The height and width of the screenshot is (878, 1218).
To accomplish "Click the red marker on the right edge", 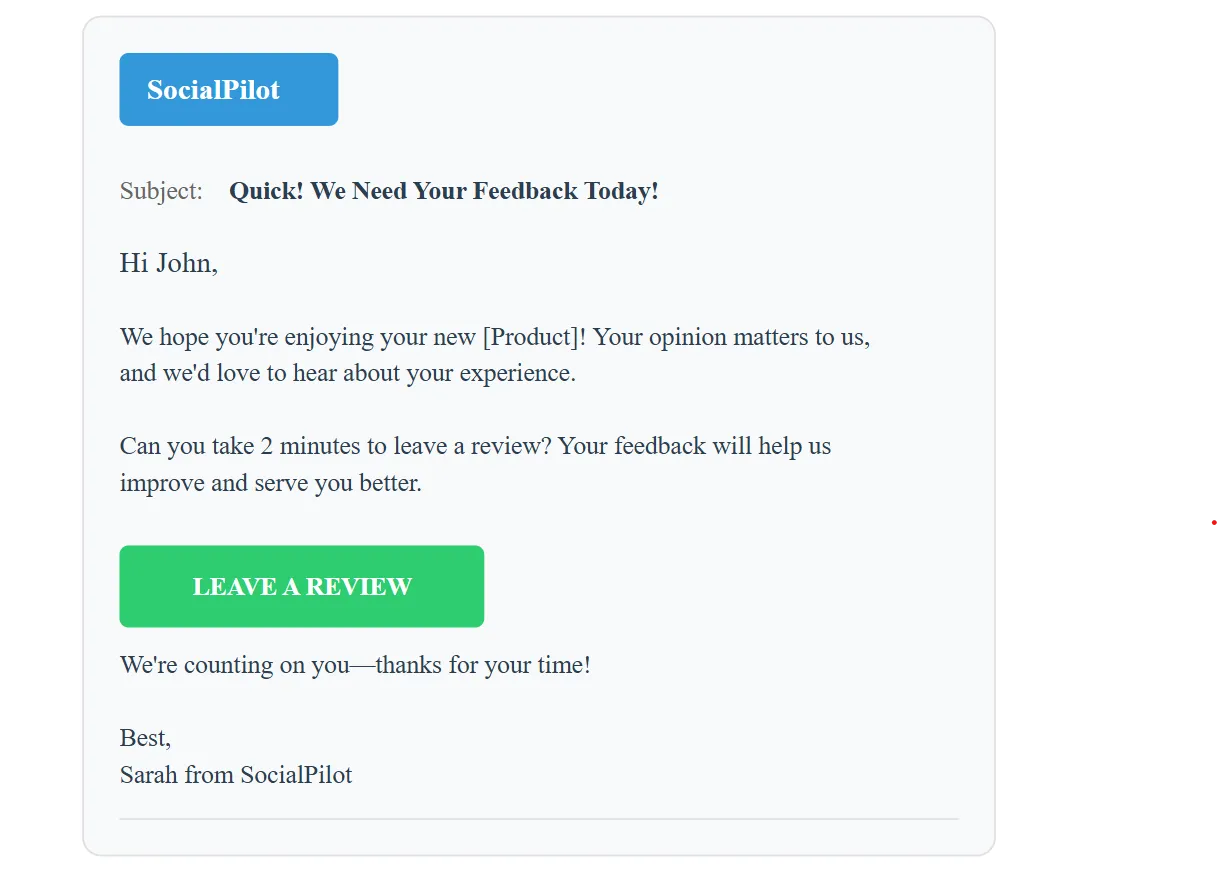I will point(1212,523).
